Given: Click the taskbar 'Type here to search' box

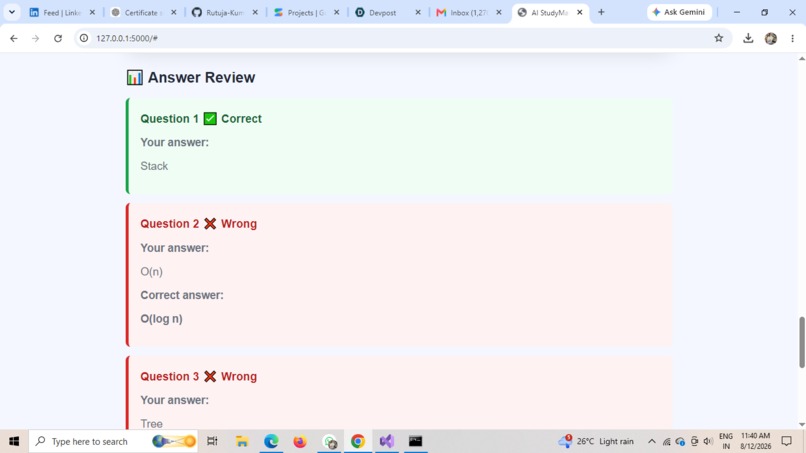Looking at the screenshot, I should pyautogui.click(x=114, y=441).
